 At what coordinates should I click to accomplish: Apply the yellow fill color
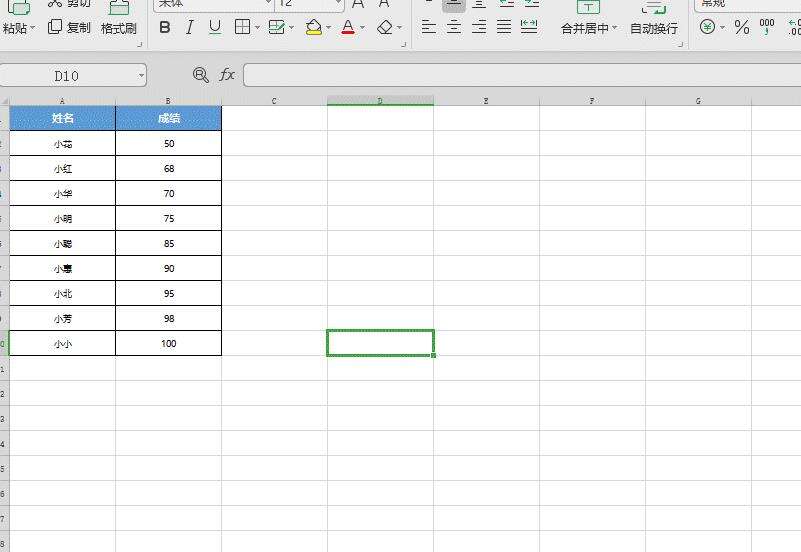click(x=314, y=27)
